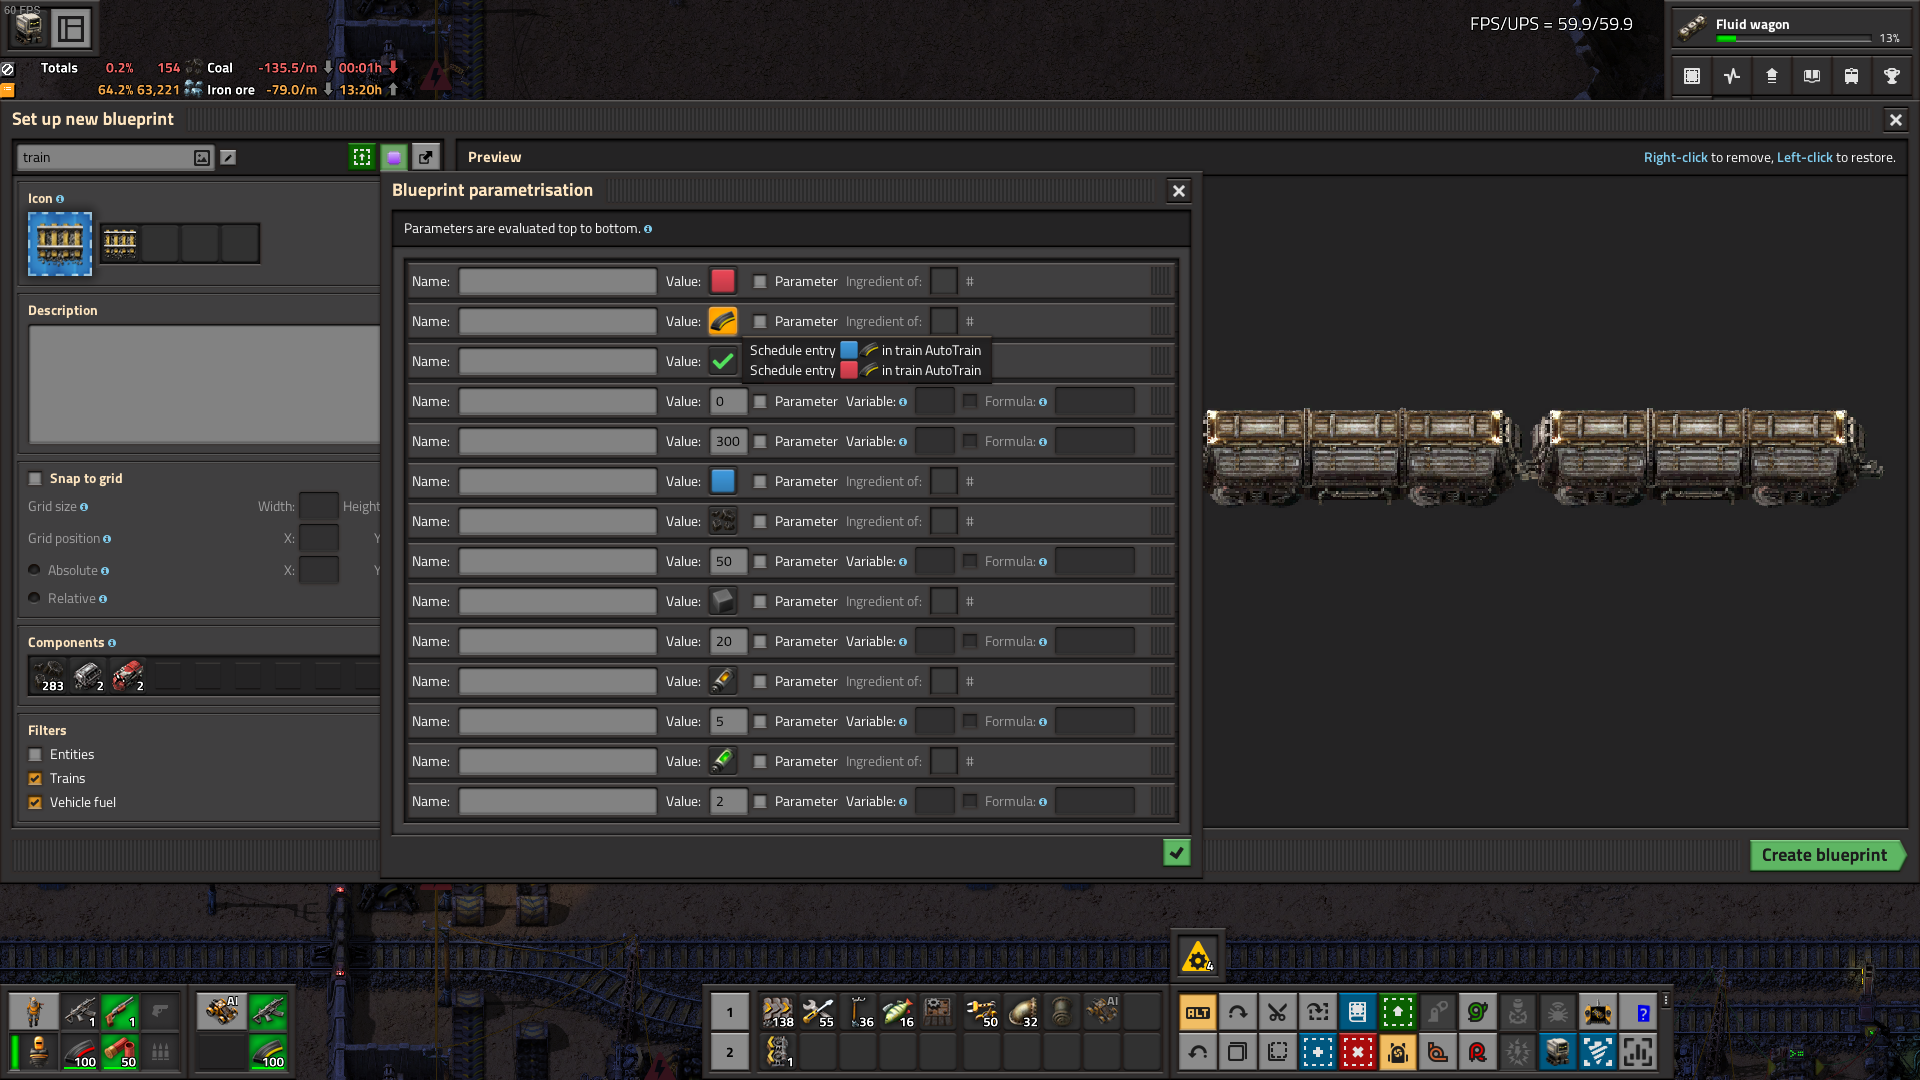This screenshot has width=1920, height=1080.
Task: Open the shortcut bar three-dot menu
Action: [1666, 1000]
